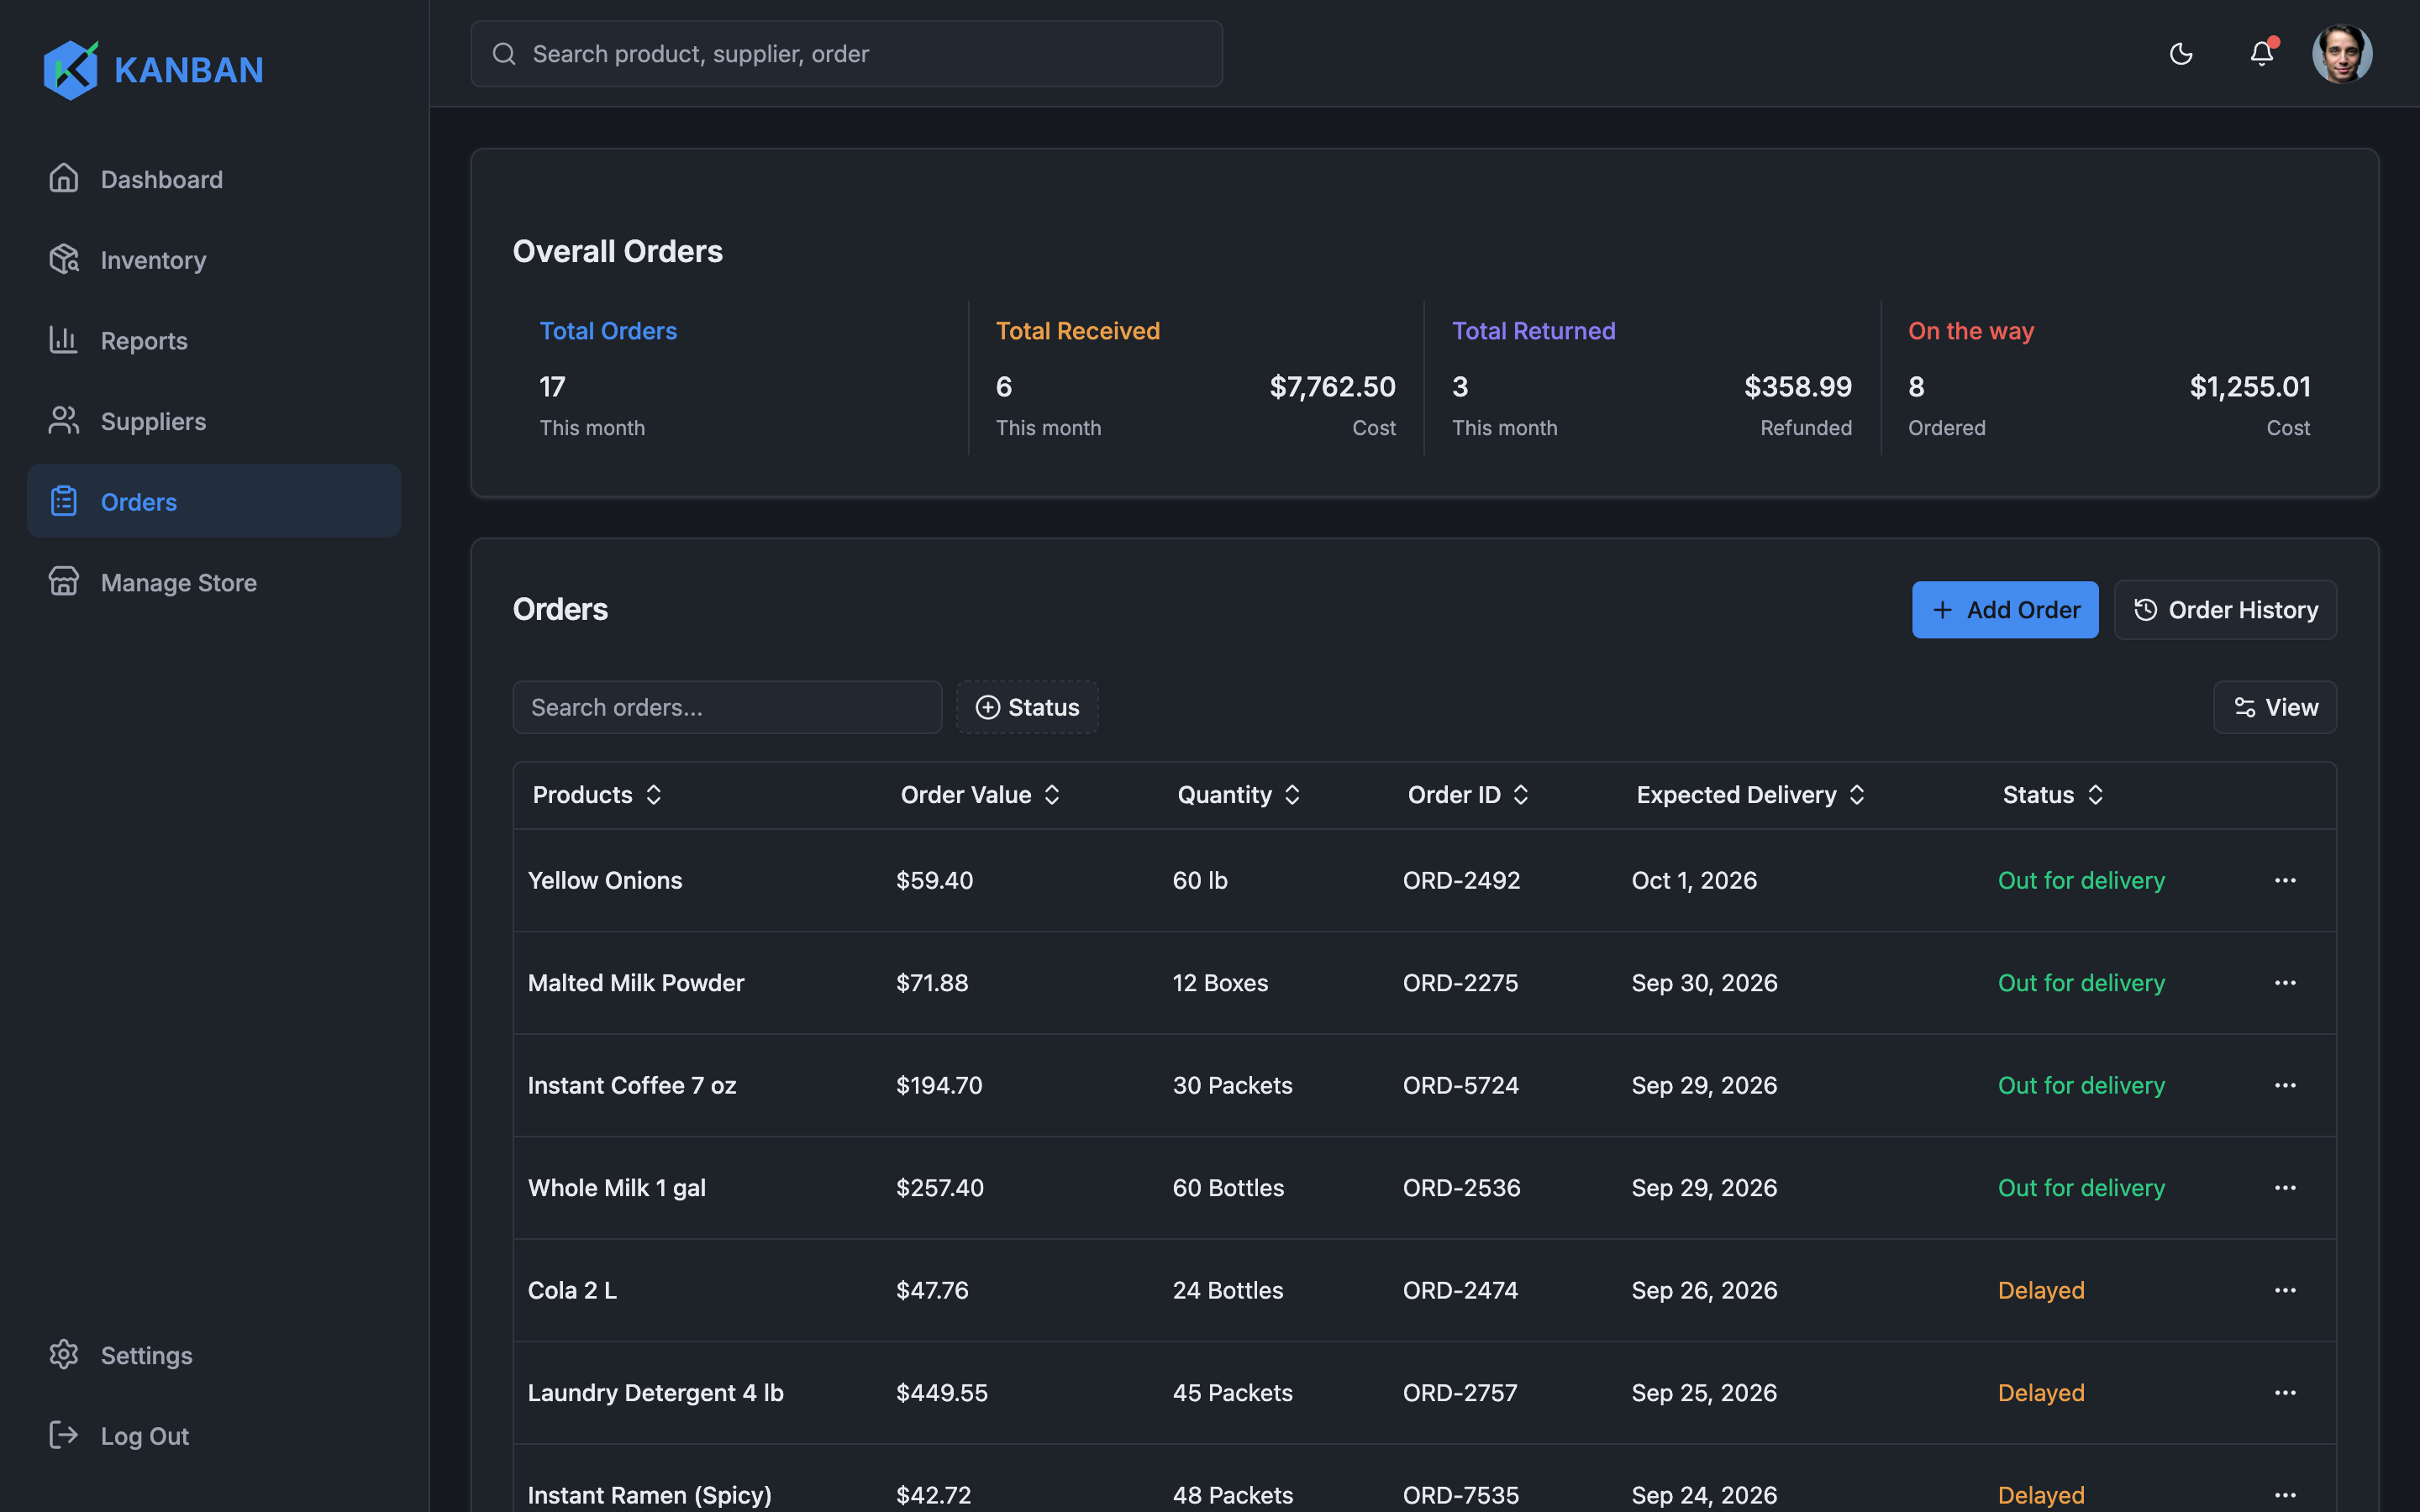The image size is (2420, 1512).
Task: Click the Suppliers people icon
Action: point(64,420)
